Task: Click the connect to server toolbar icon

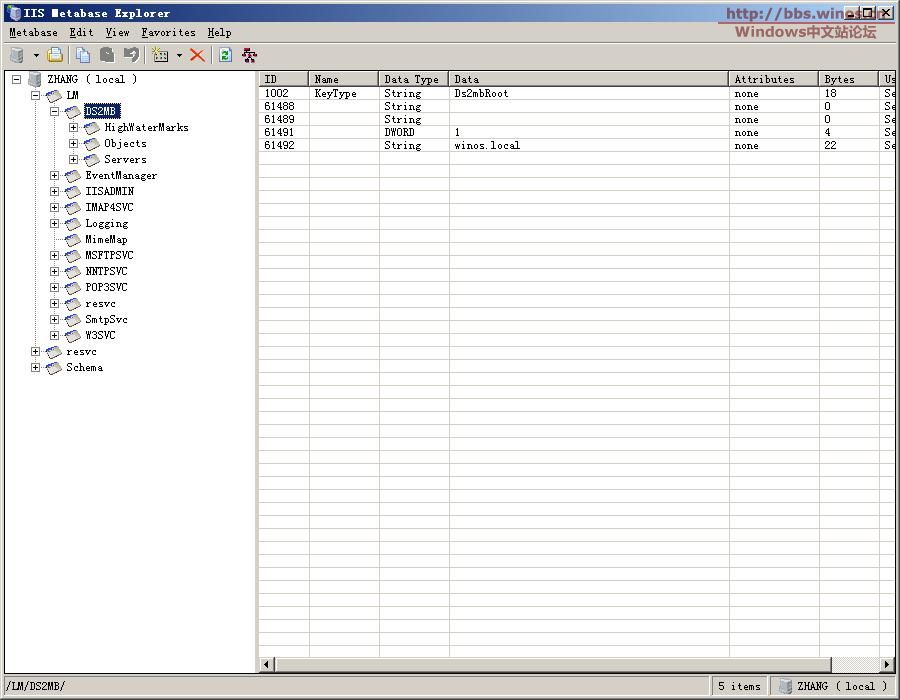Action: pos(16,55)
